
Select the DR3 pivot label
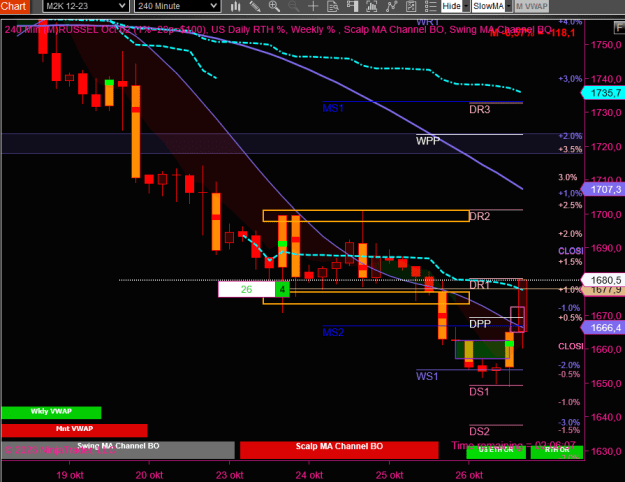point(480,109)
